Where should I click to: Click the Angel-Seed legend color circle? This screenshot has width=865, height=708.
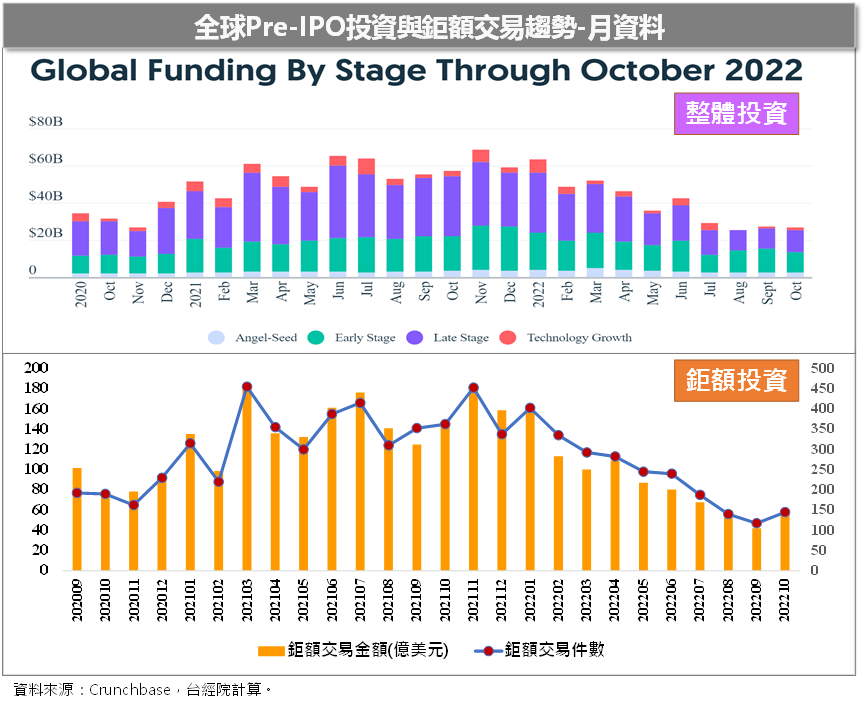click(216, 338)
